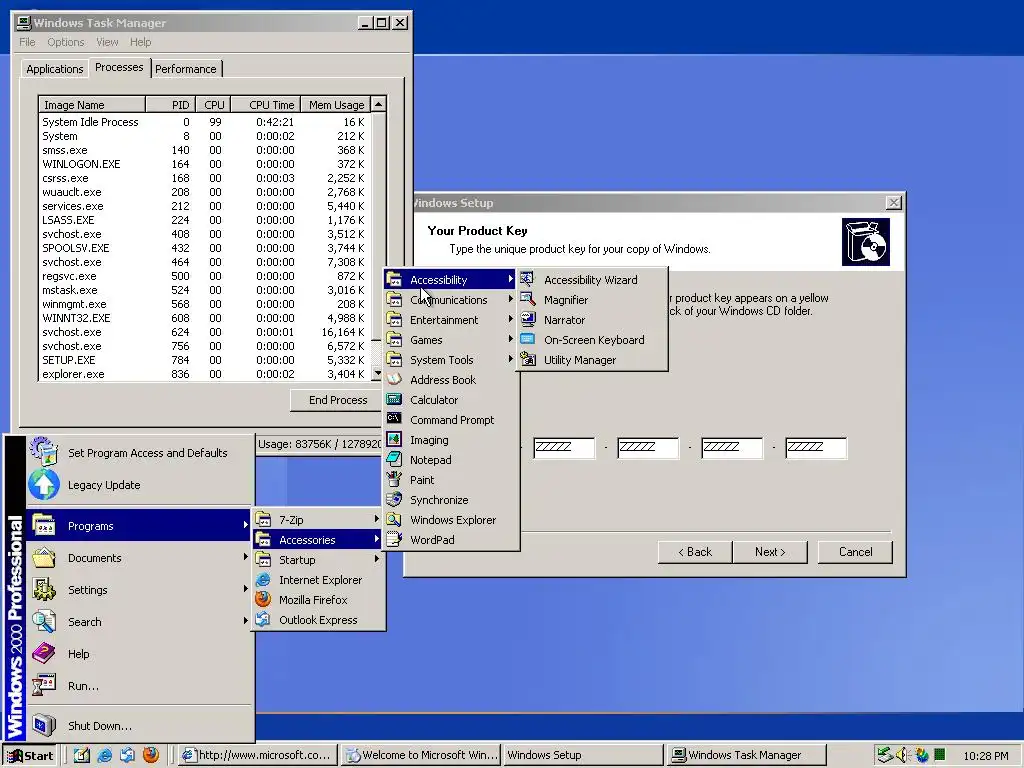
Task: Expand the Games submenu
Action: (451, 340)
